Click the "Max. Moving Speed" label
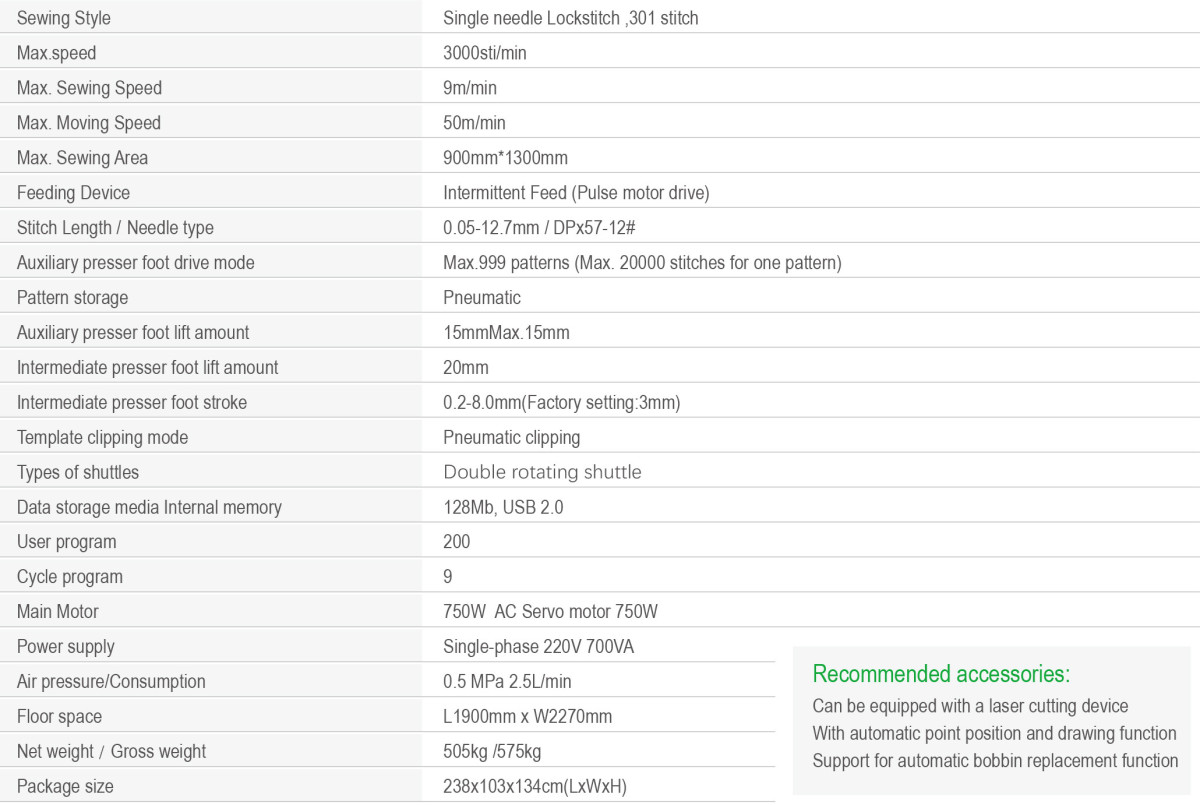 pos(89,123)
